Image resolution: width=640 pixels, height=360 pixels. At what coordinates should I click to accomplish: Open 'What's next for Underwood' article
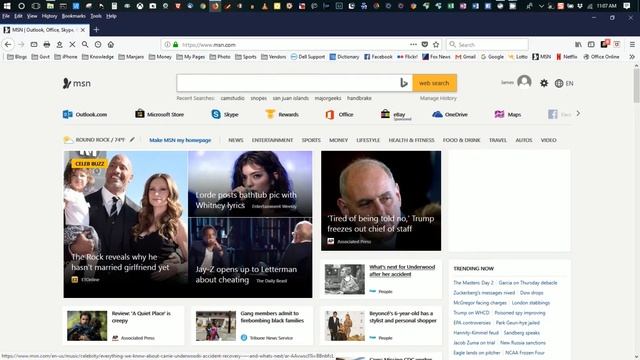click(402, 270)
